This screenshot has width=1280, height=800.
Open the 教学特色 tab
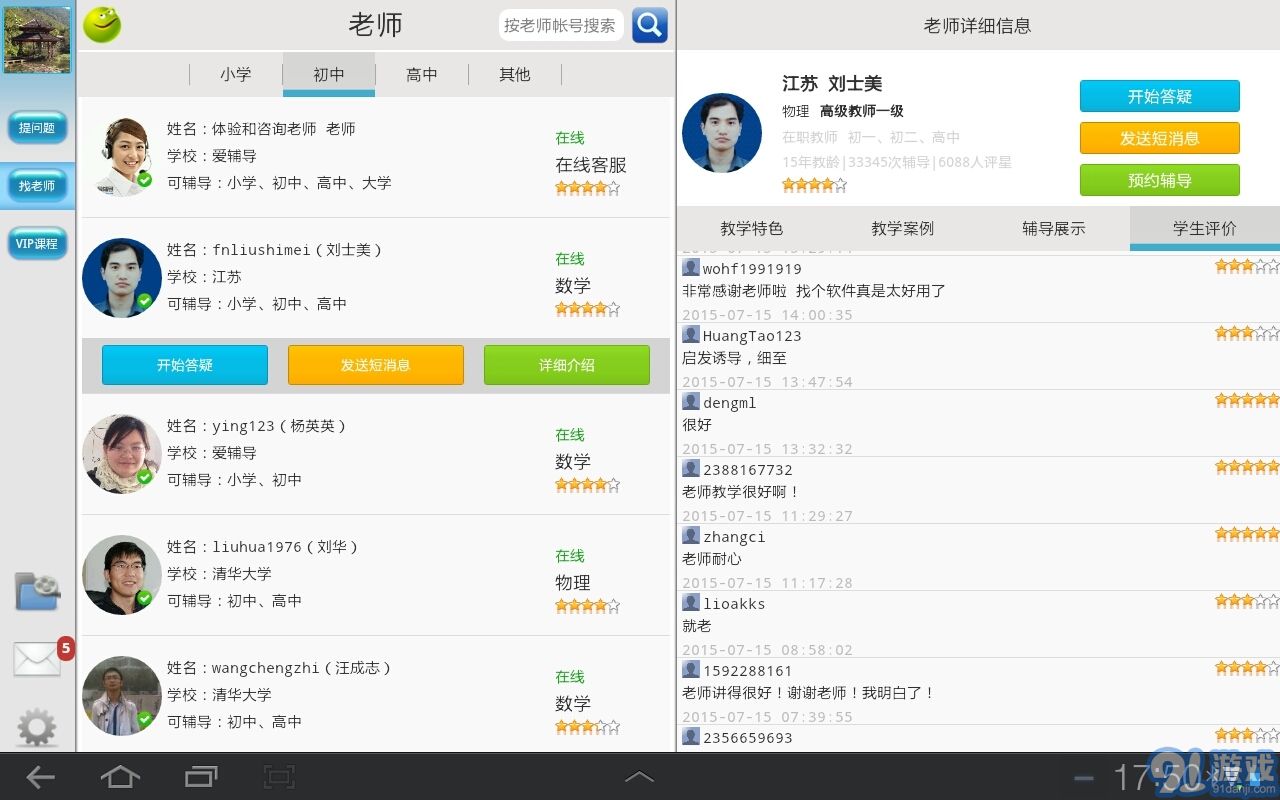(x=752, y=228)
